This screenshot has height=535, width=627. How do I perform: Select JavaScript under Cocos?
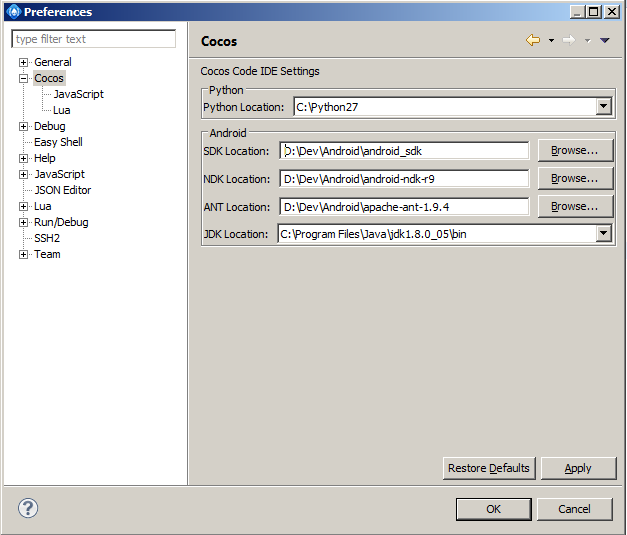[x=78, y=94]
